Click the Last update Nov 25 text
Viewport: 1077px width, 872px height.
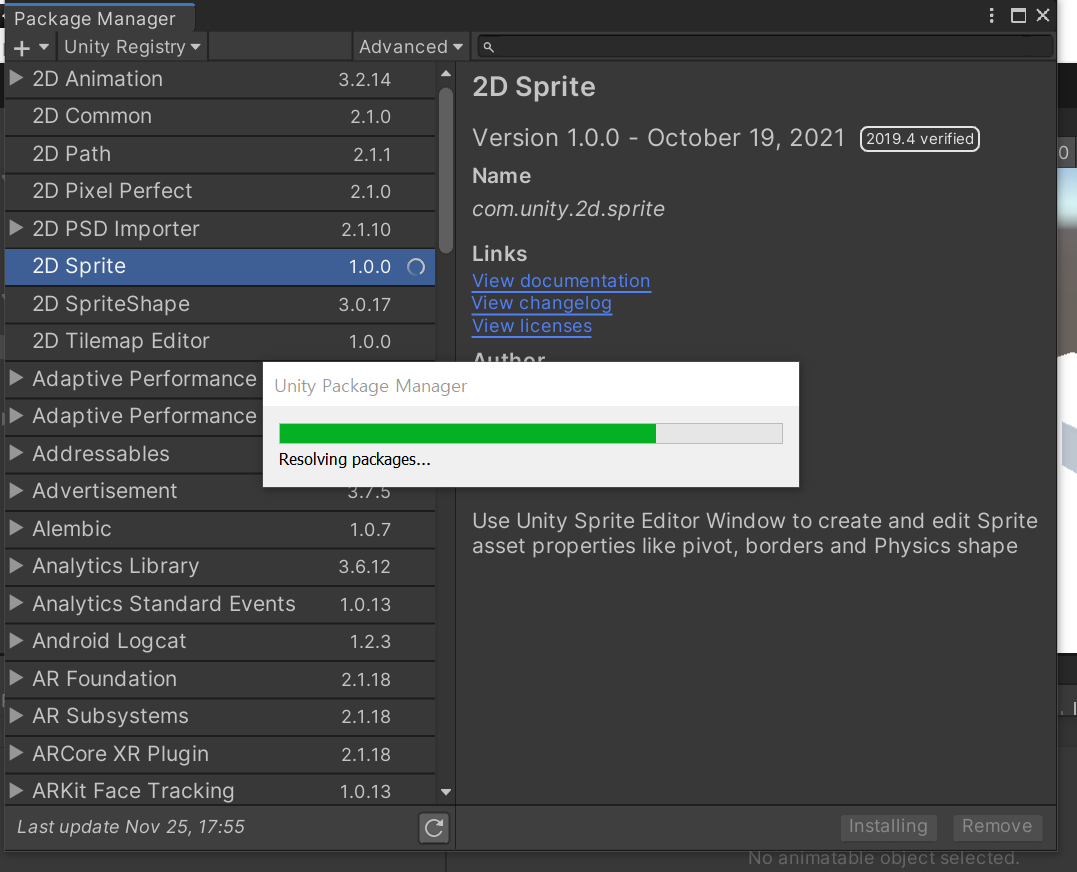(x=131, y=827)
